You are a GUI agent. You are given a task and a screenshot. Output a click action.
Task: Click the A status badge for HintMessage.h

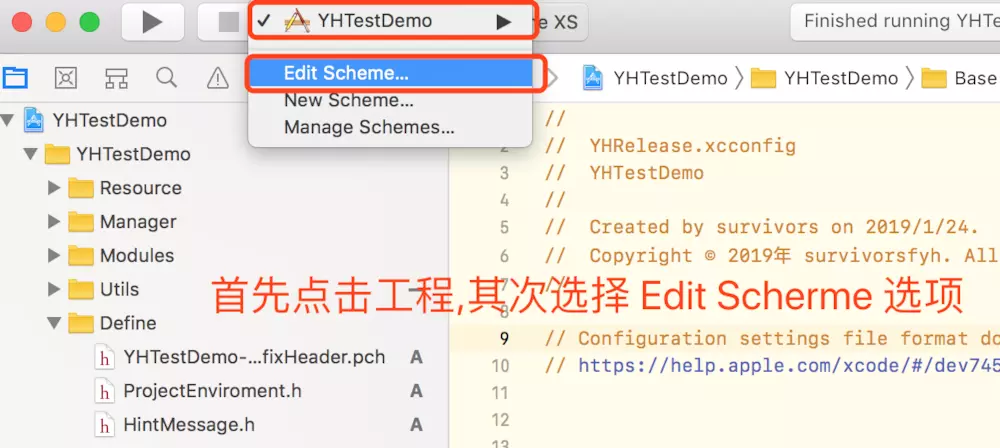[x=416, y=424]
